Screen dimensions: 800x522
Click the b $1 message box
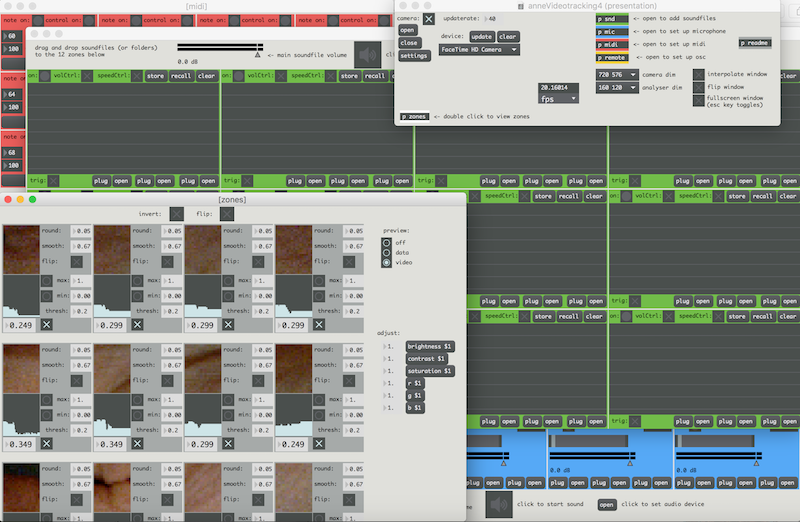coord(415,408)
